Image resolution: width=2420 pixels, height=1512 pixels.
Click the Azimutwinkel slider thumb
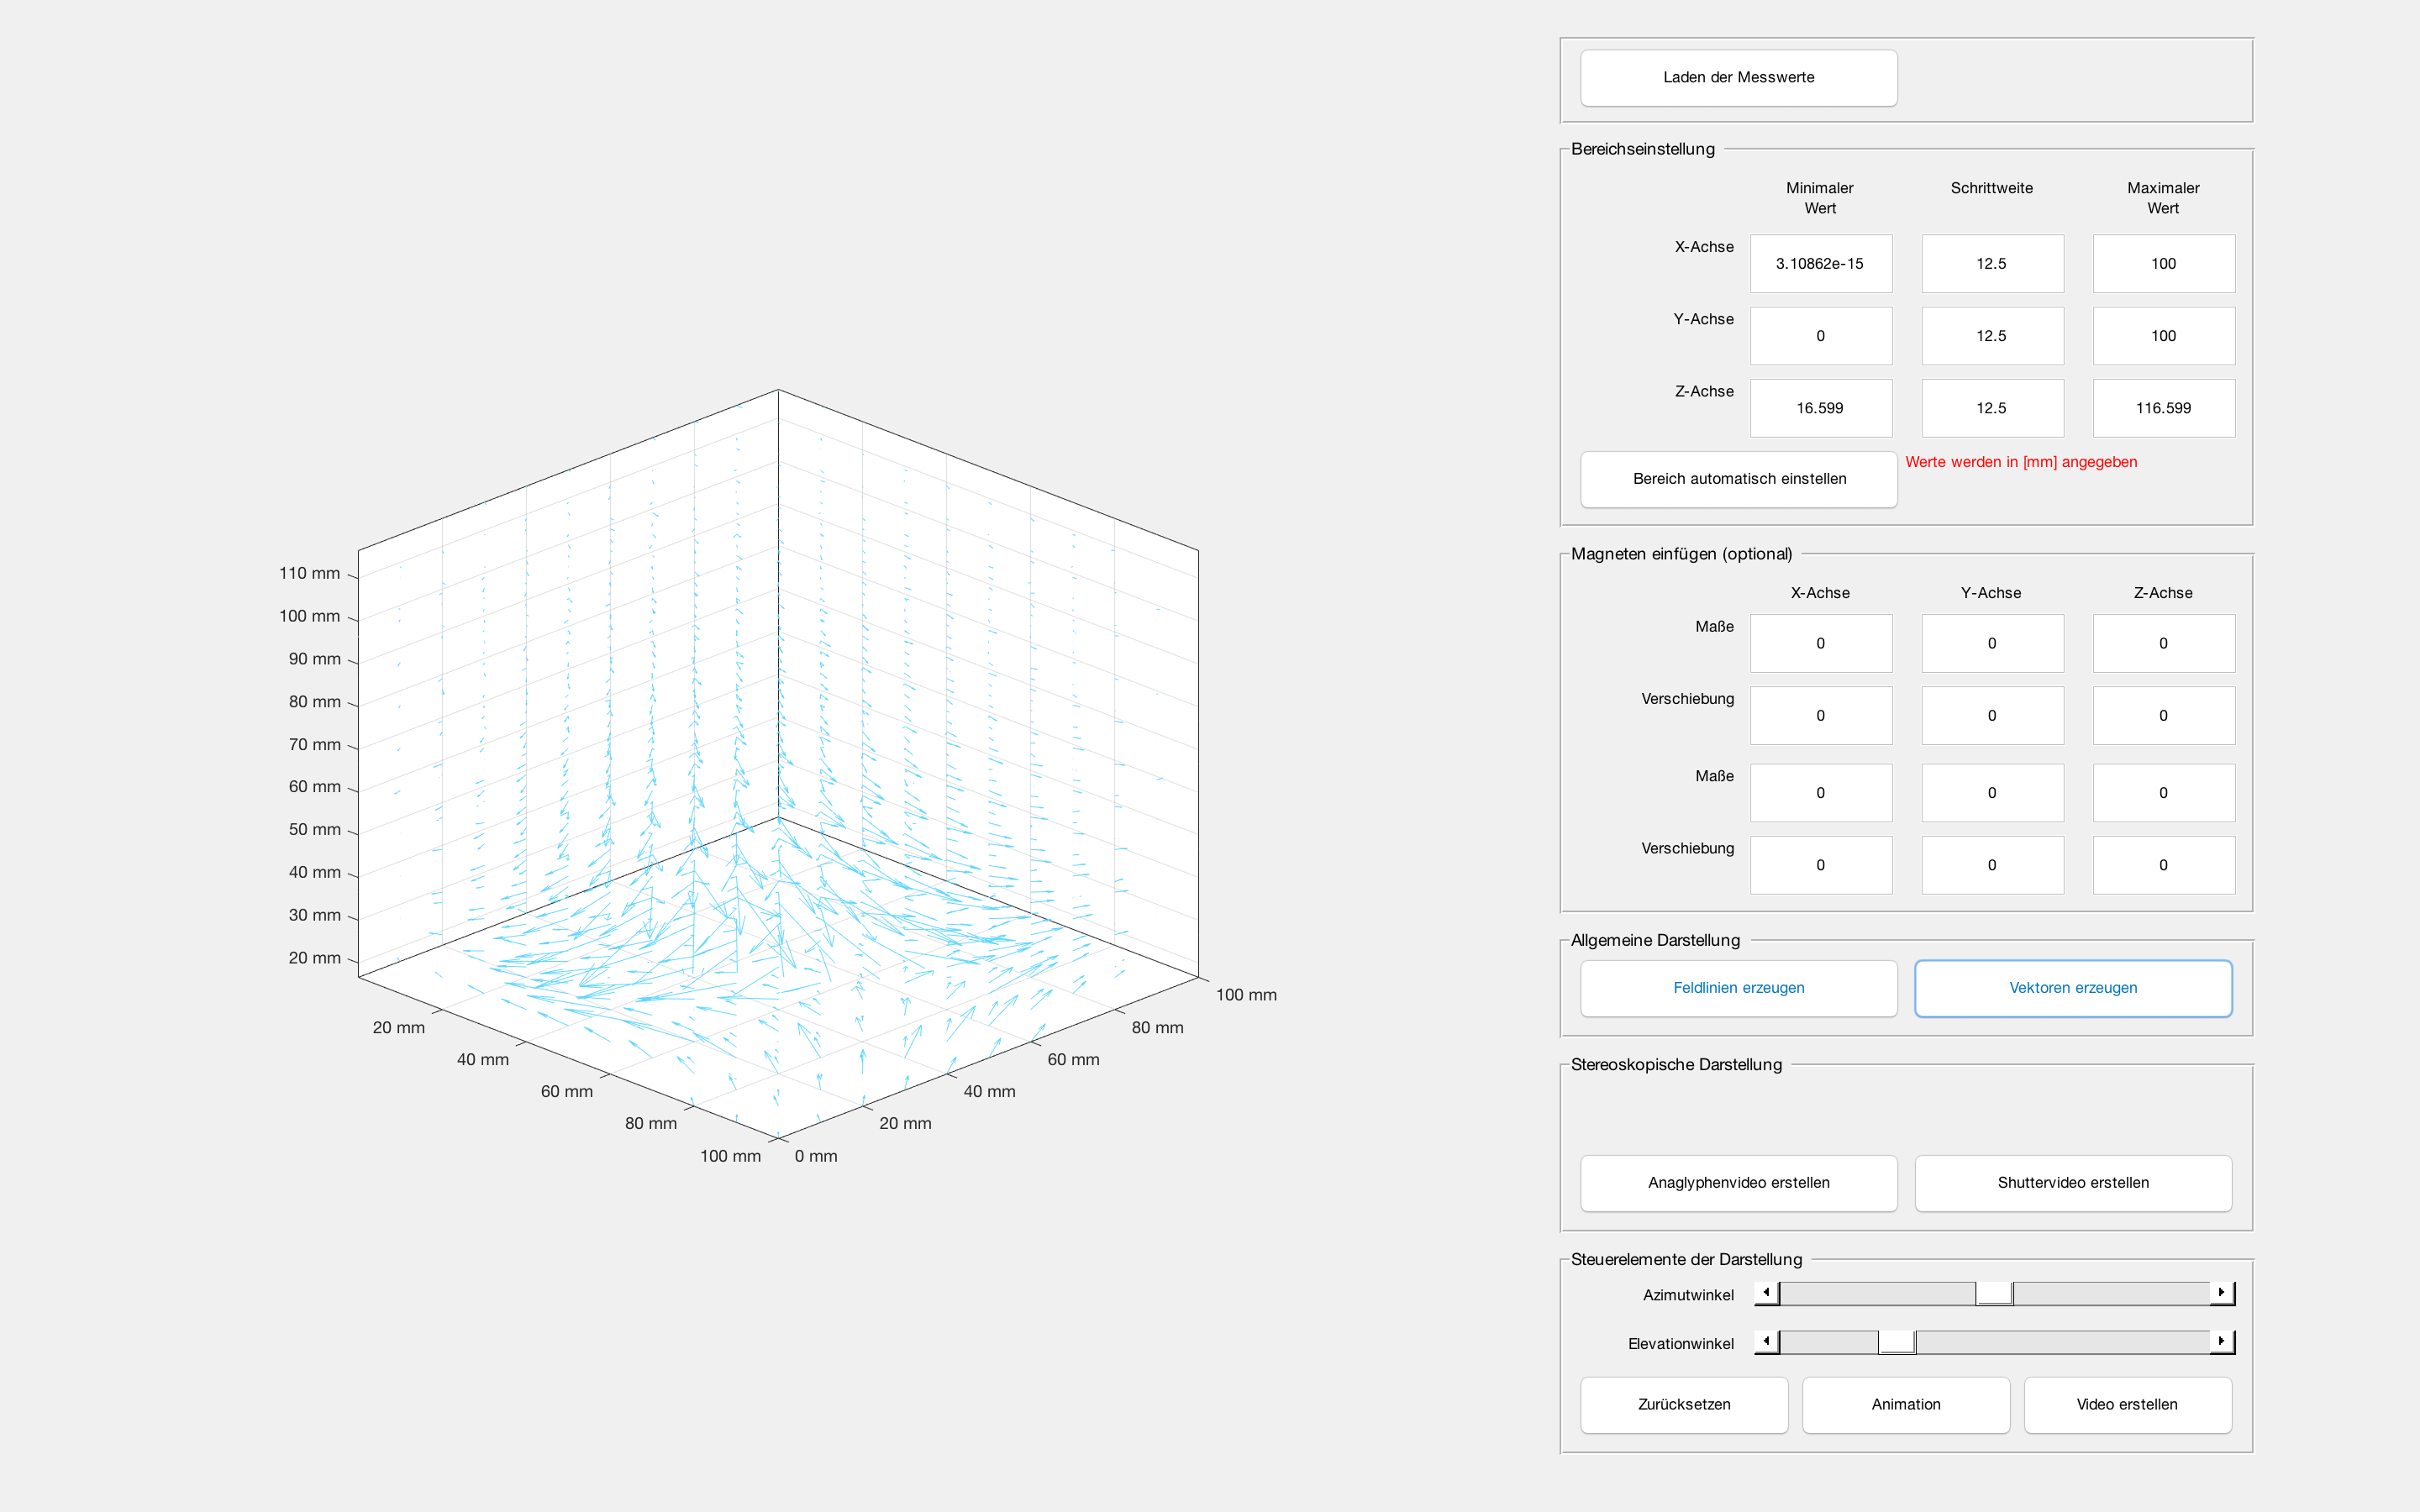click(1993, 1293)
